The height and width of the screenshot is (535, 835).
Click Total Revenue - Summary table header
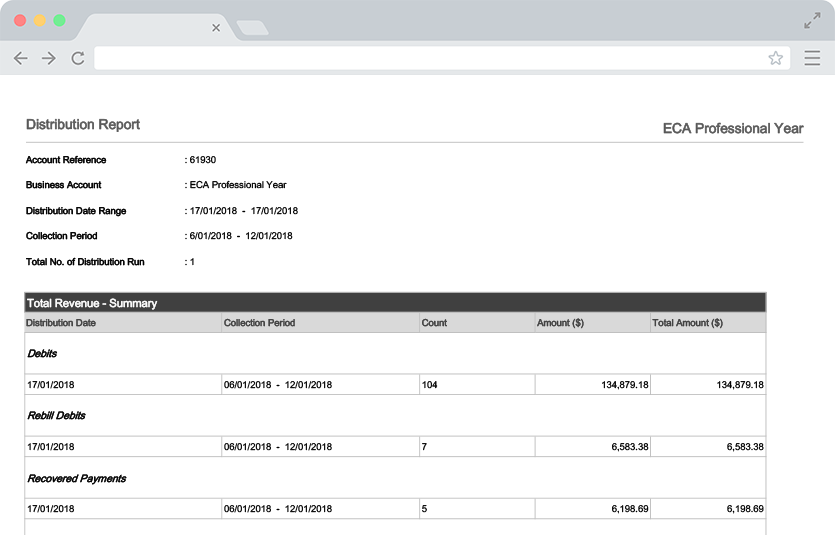(396, 303)
